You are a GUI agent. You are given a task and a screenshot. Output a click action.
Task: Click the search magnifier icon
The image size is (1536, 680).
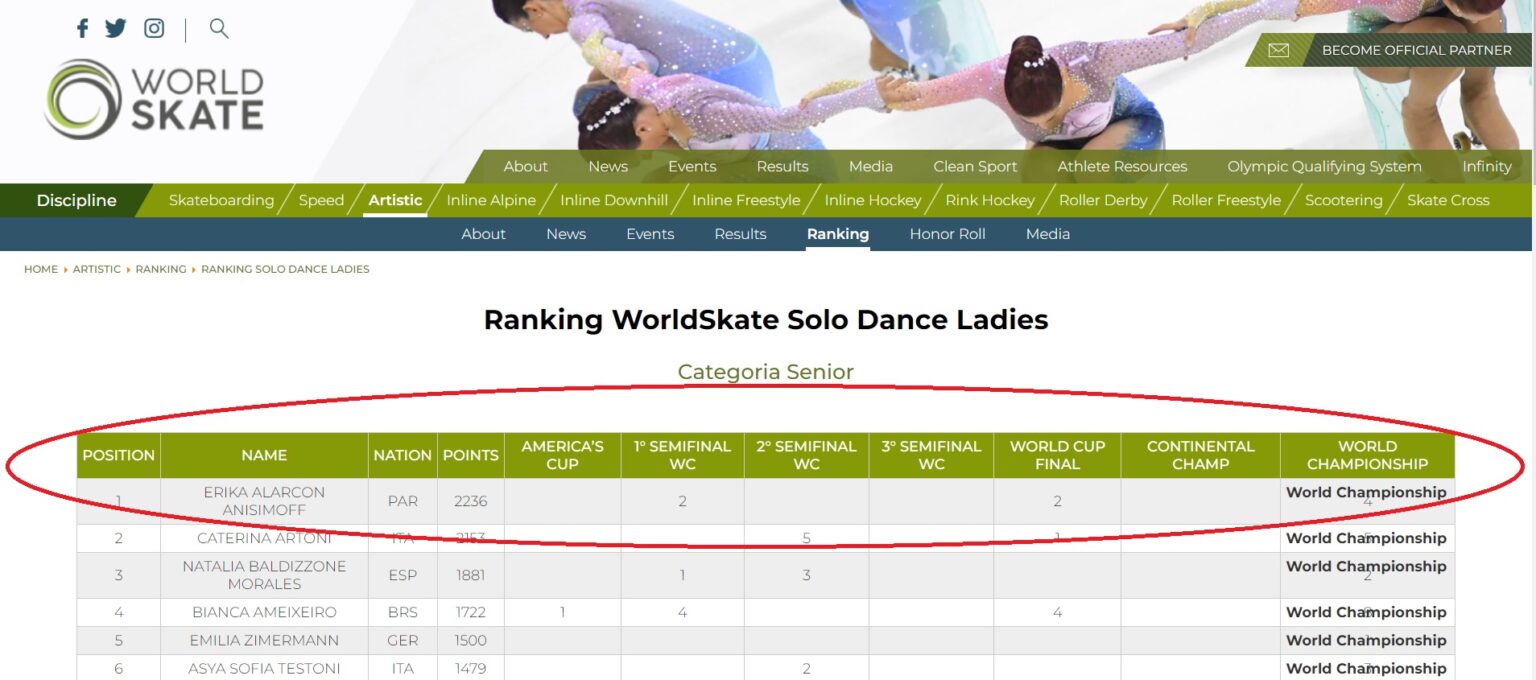point(218,29)
